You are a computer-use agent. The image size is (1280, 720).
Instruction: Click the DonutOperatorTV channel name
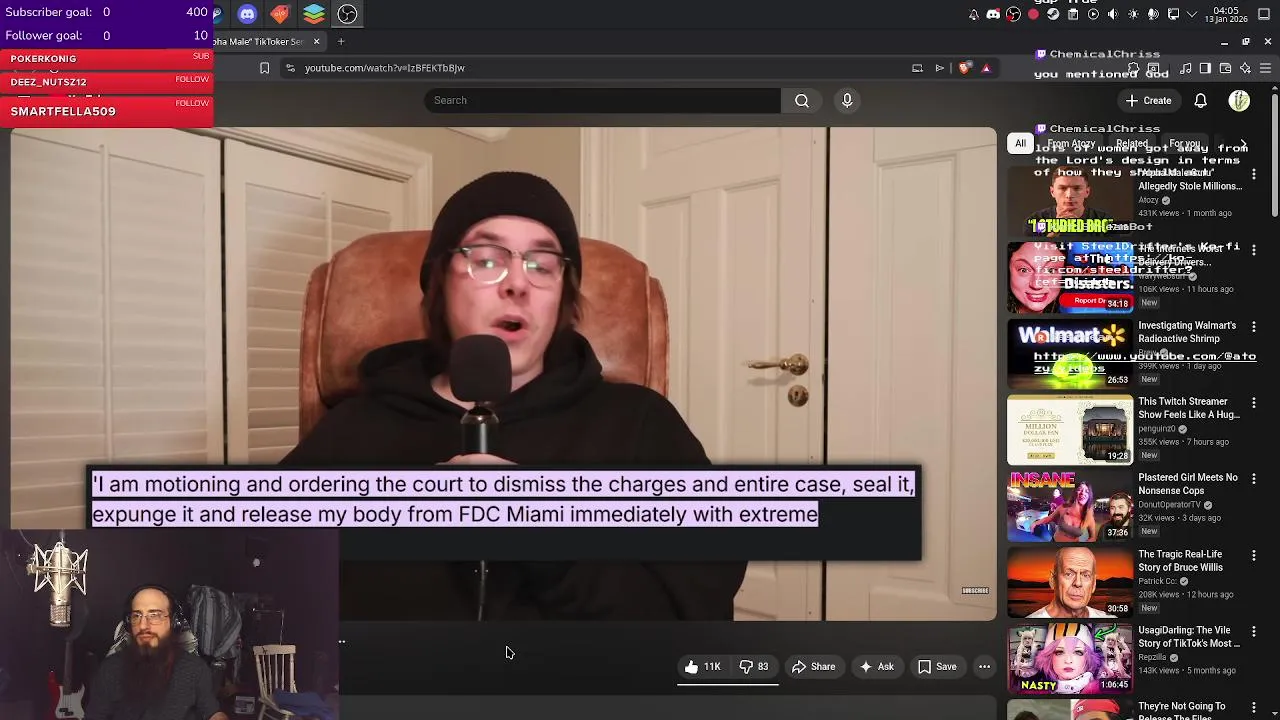(1170, 505)
